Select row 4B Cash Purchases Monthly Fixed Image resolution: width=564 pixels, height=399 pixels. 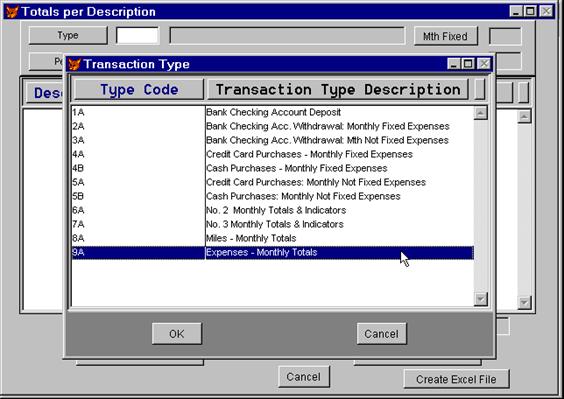pyautogui.click(x=273, y=168)
